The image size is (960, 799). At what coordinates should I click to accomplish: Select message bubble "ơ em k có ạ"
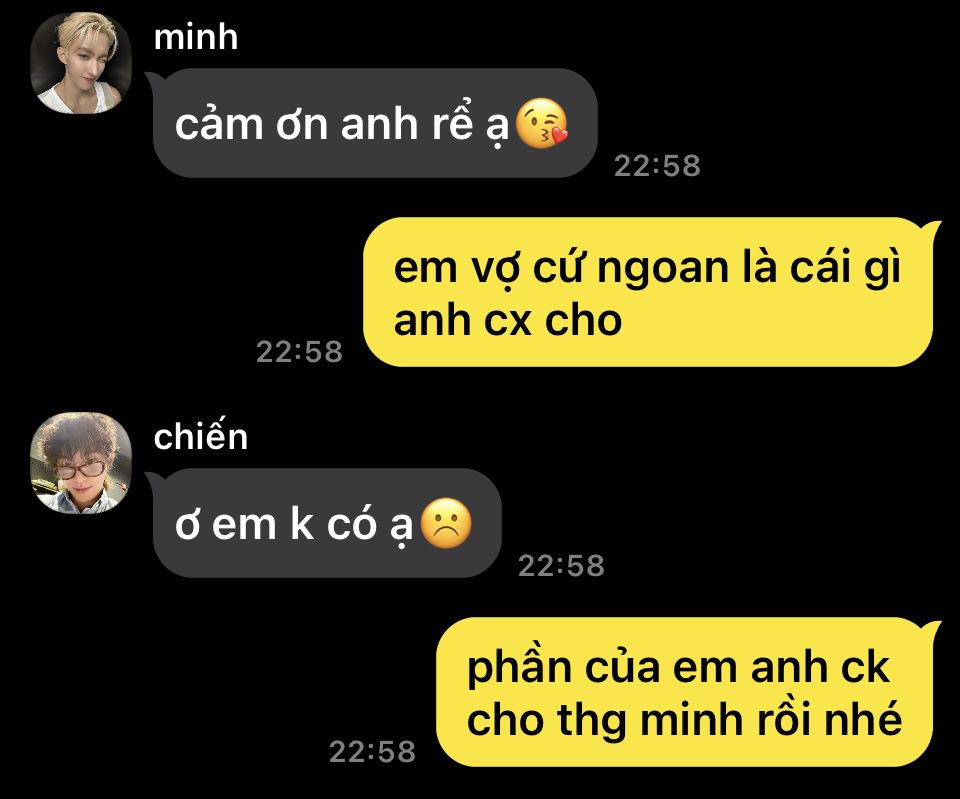326,523
